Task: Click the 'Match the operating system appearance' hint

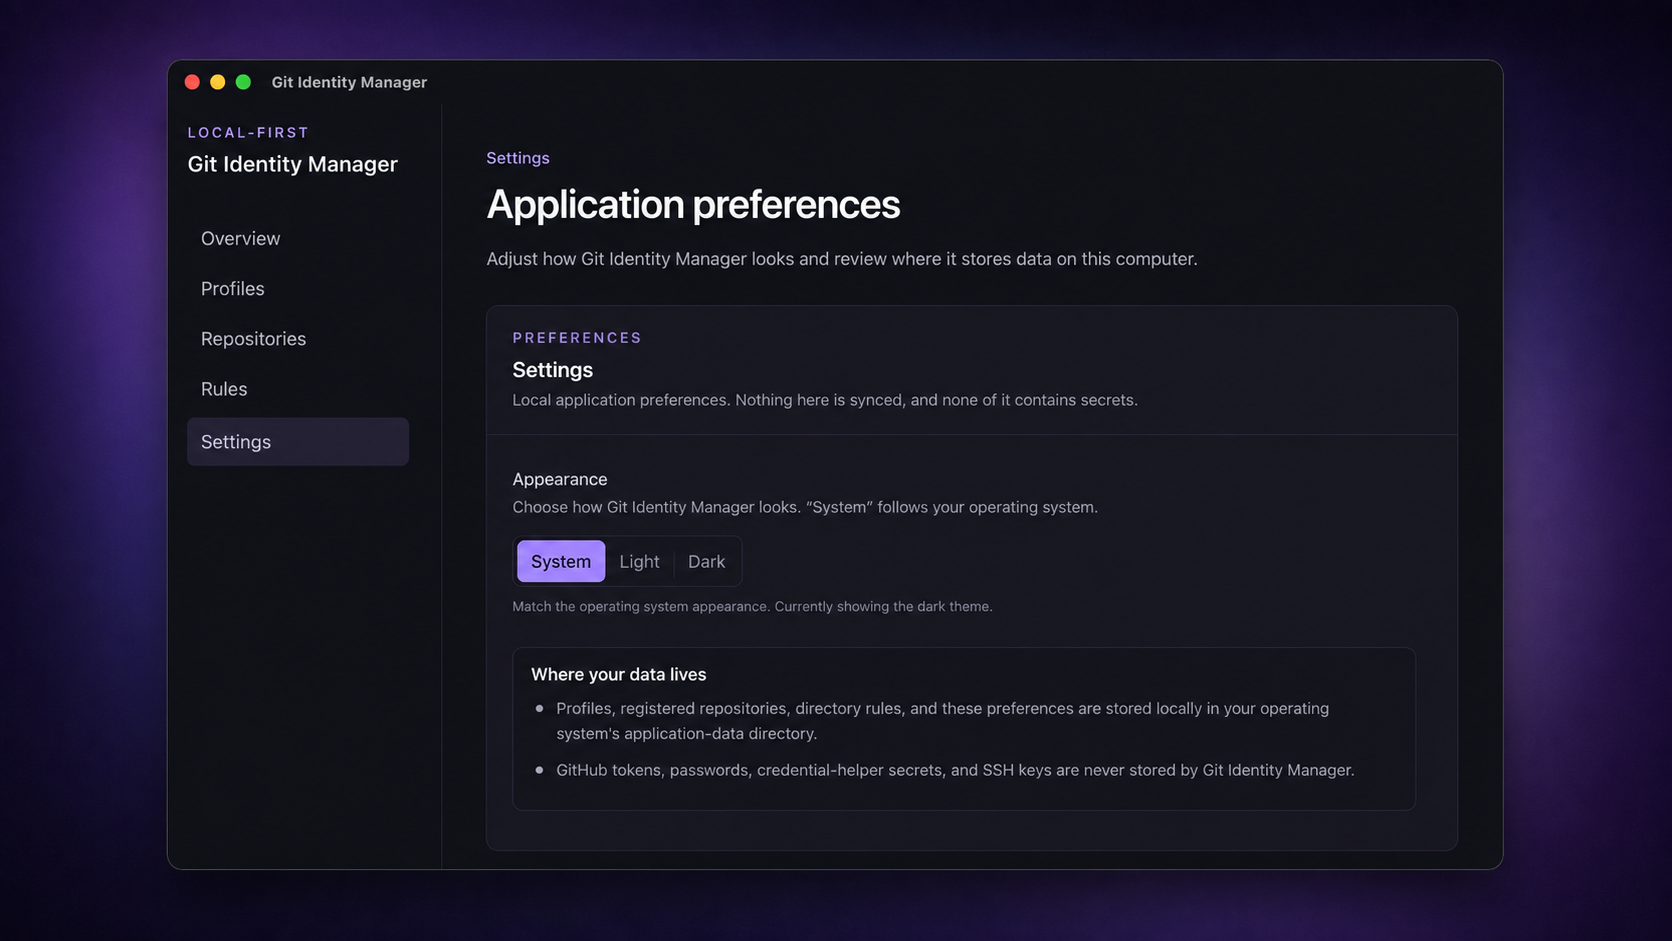Action: coord(752,606)
